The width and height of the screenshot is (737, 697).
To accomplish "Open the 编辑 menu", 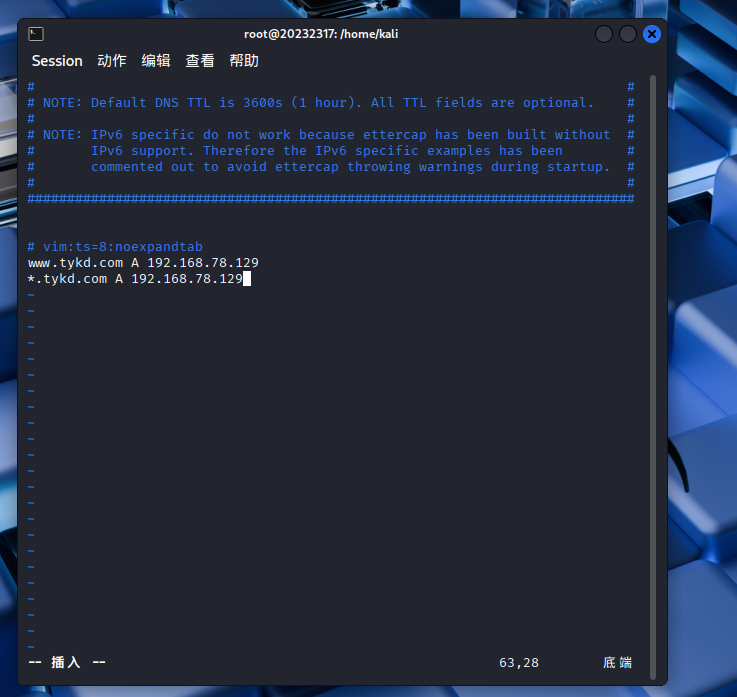I will (156, 61).
